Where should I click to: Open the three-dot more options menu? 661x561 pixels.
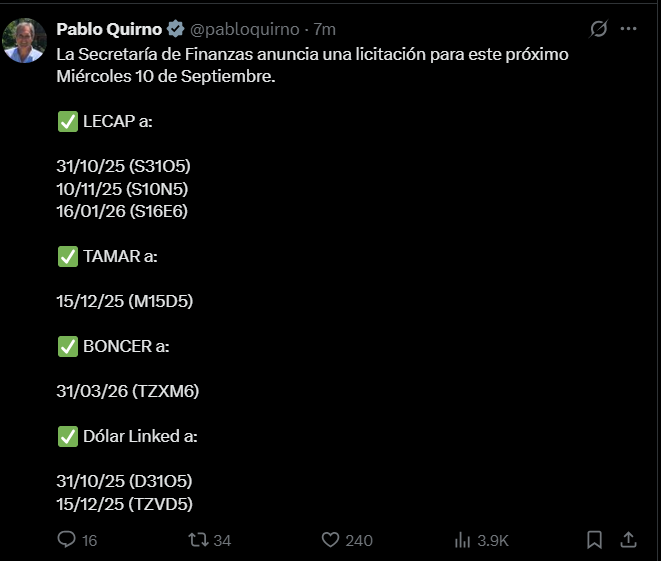(628, 29)
